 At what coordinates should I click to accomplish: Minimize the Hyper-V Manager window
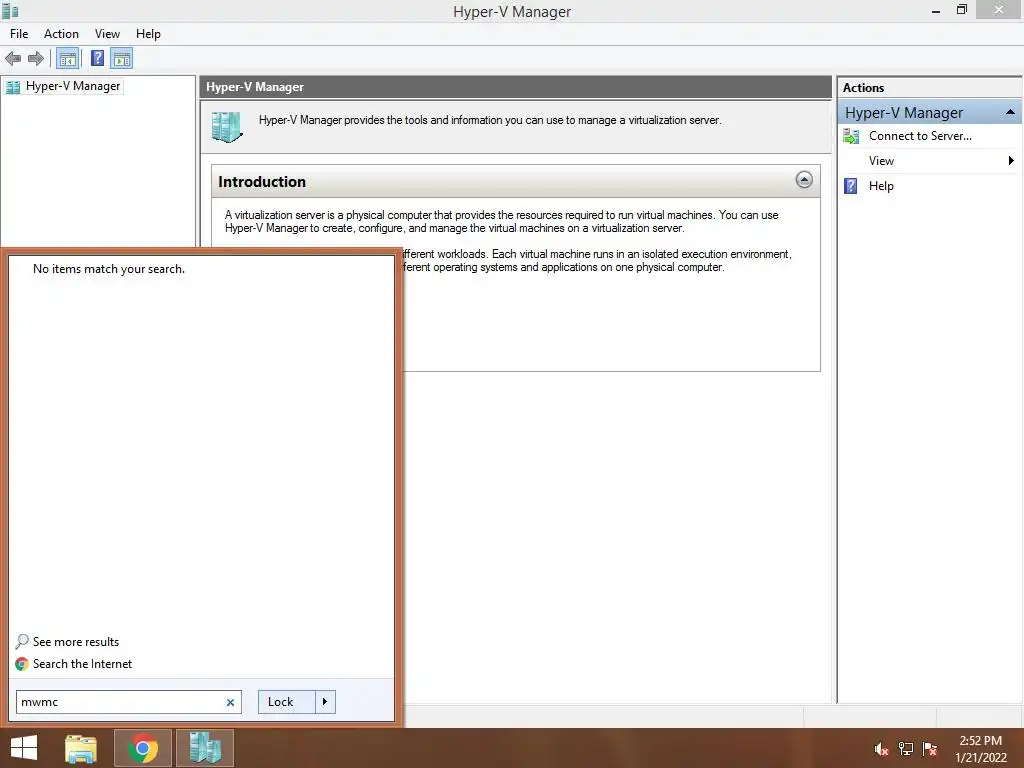[x=936, y=11]
